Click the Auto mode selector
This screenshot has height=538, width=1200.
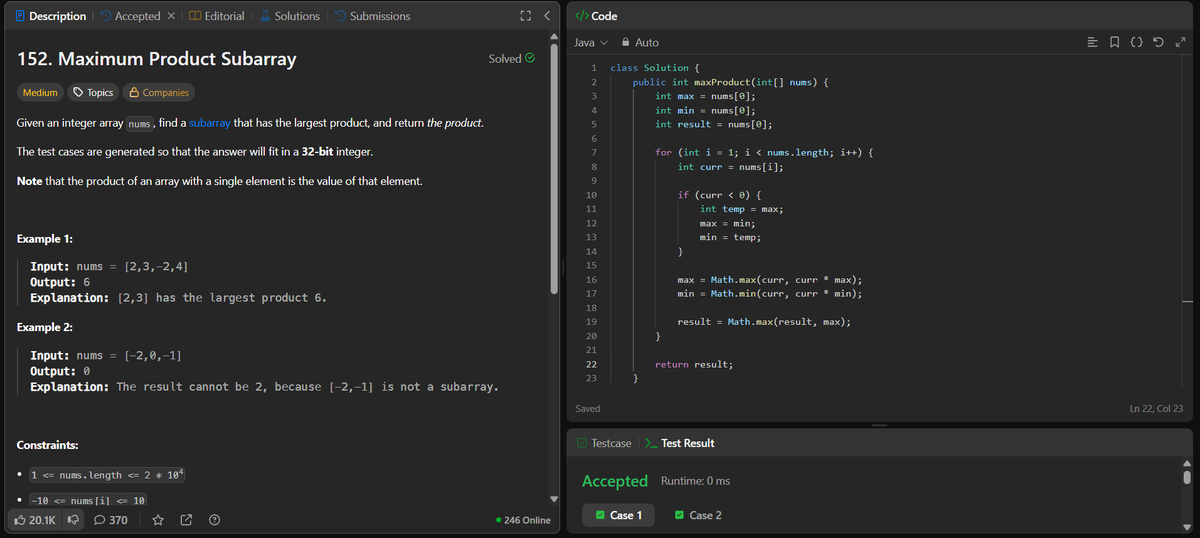point(640,42)
